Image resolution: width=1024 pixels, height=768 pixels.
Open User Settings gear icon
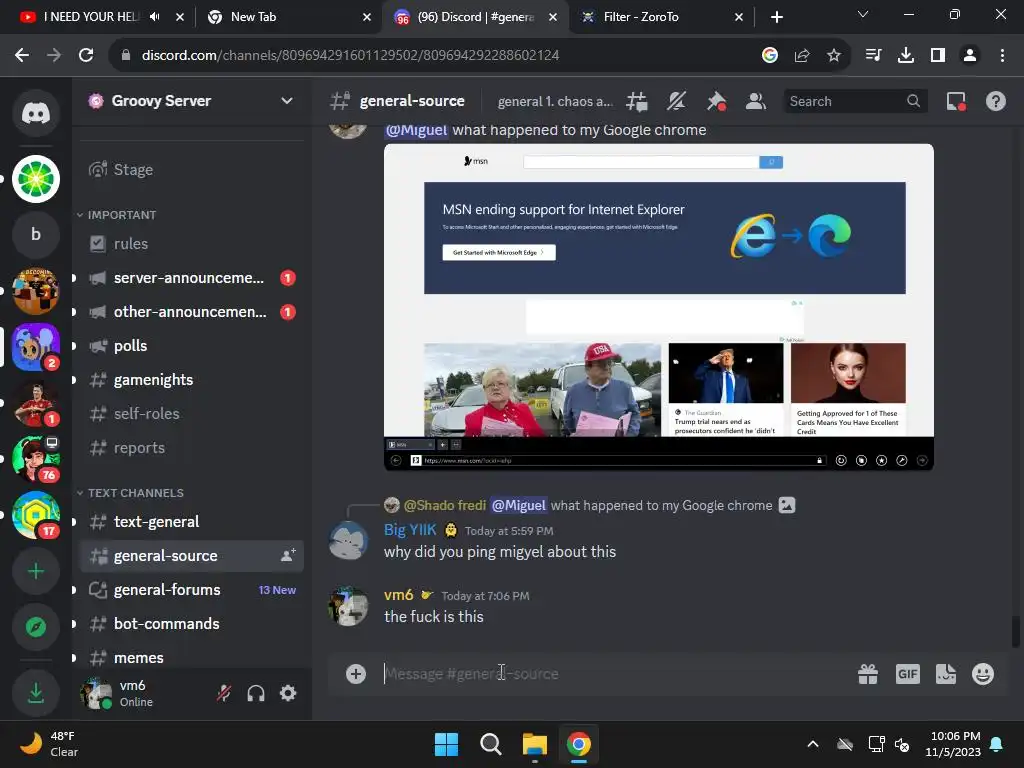coord(288,692)
